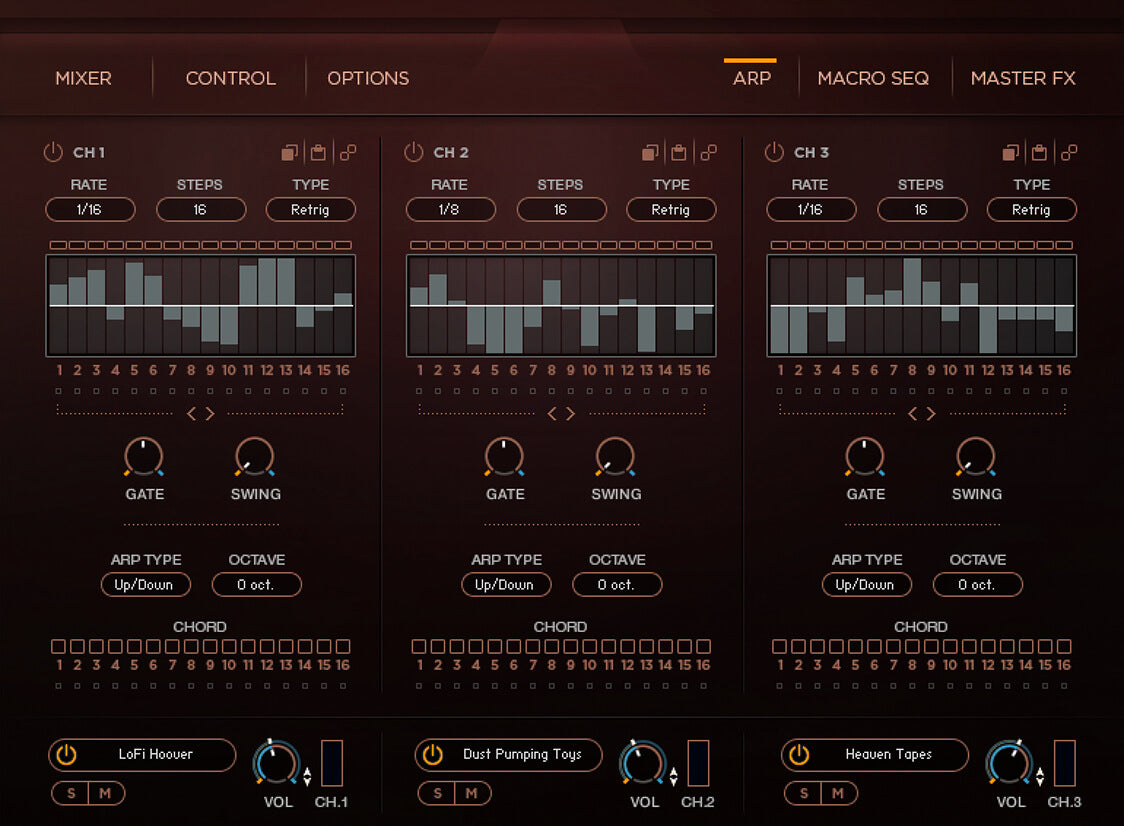This screenshot has width=1124, height=826.
Task: Shift CH 1 sequence left with arrow
Action: tap(192, 414)
